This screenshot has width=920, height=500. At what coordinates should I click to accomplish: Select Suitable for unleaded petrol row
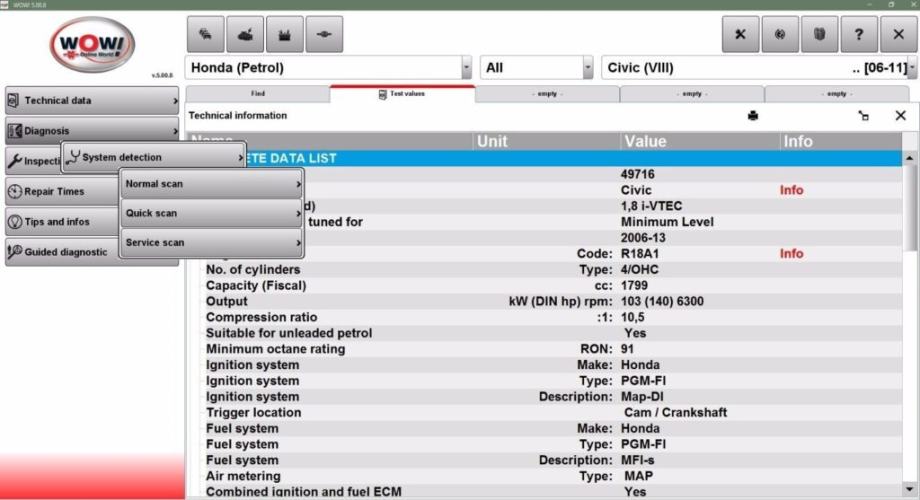pos(544,333)
